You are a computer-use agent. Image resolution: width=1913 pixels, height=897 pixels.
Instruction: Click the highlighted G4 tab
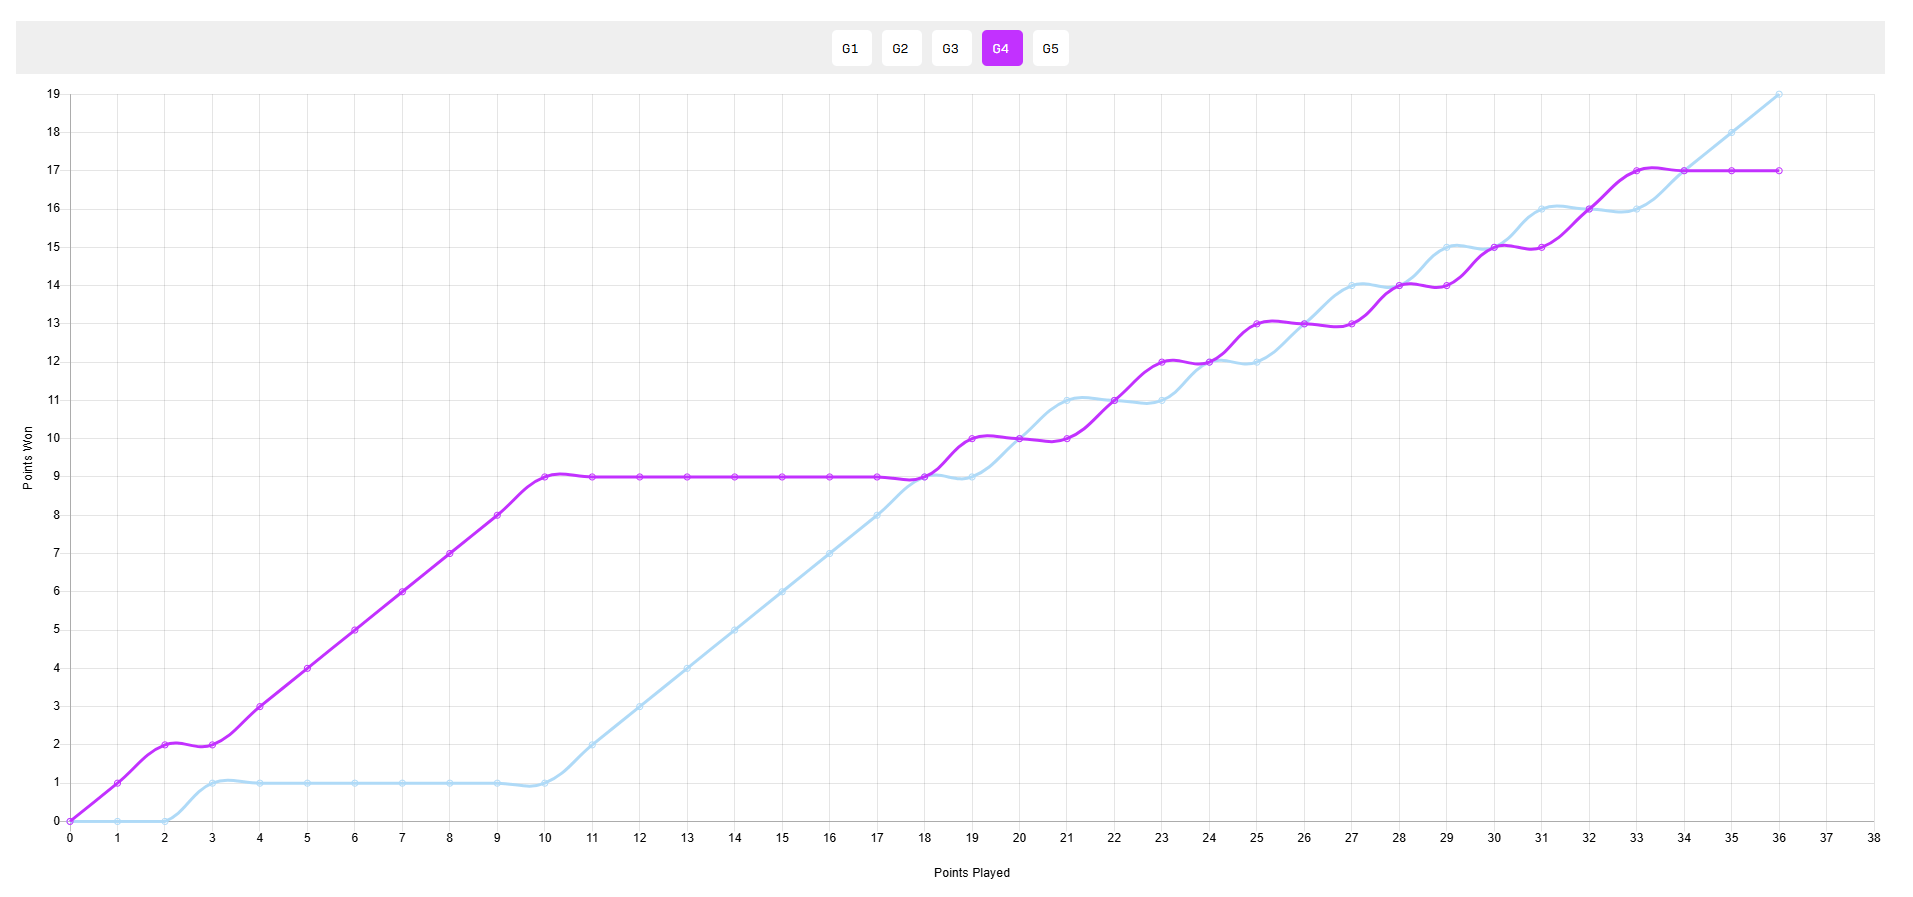click(1001, 48)
